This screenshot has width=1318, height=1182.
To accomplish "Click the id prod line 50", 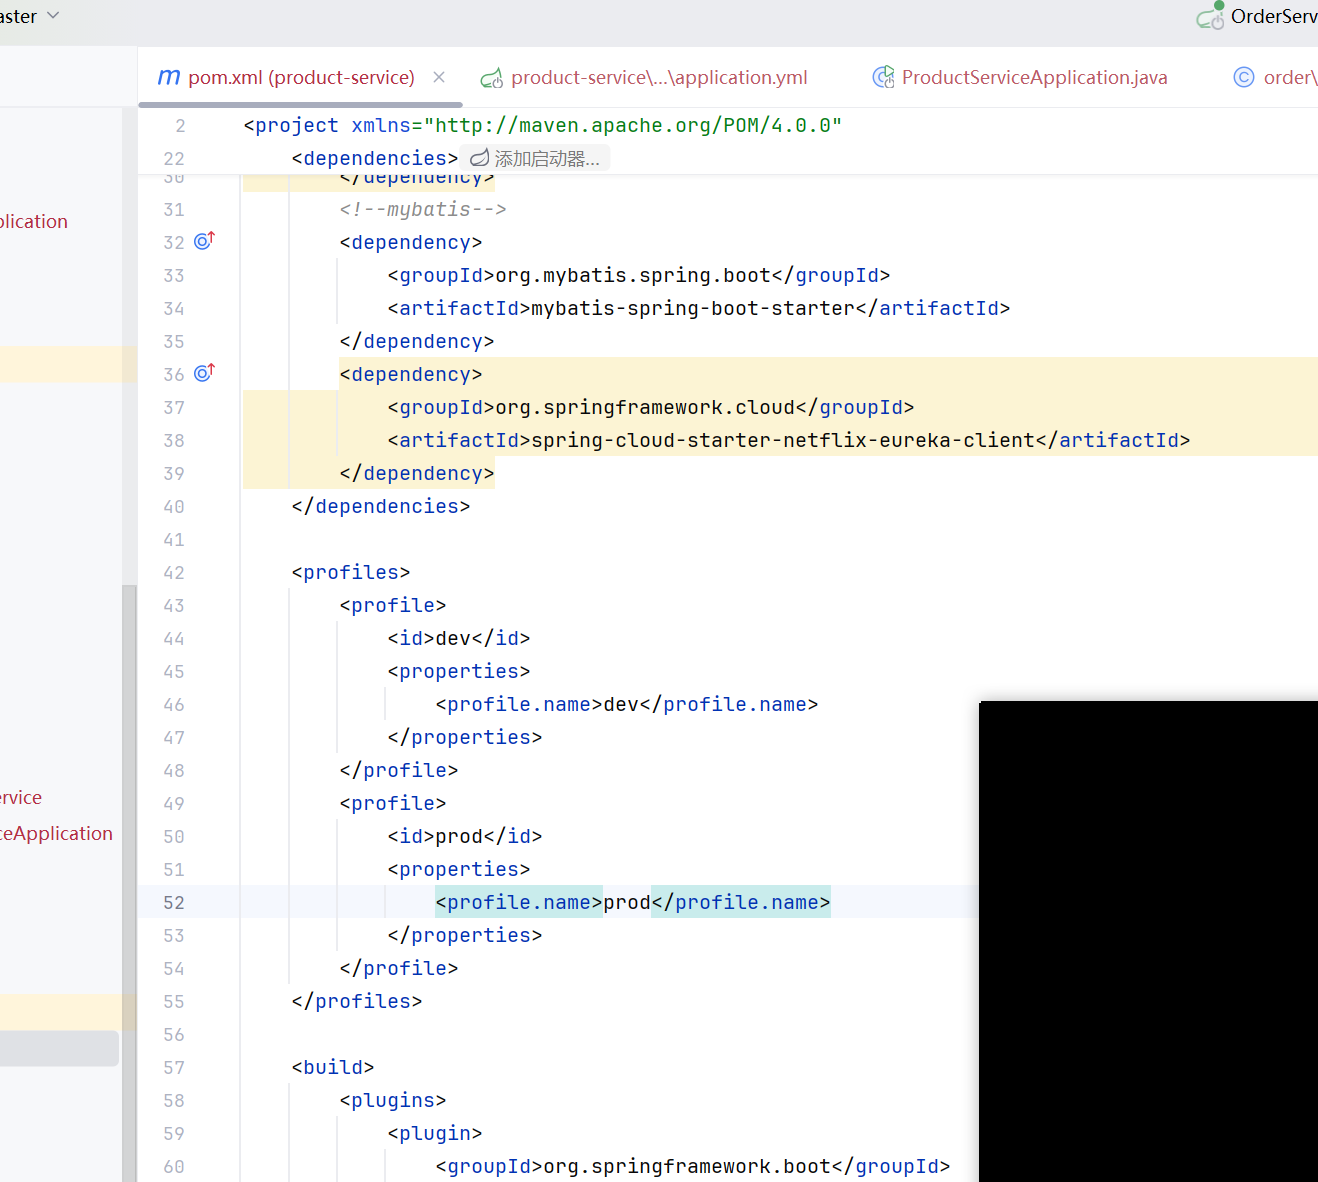I will [x=465, y=836].
